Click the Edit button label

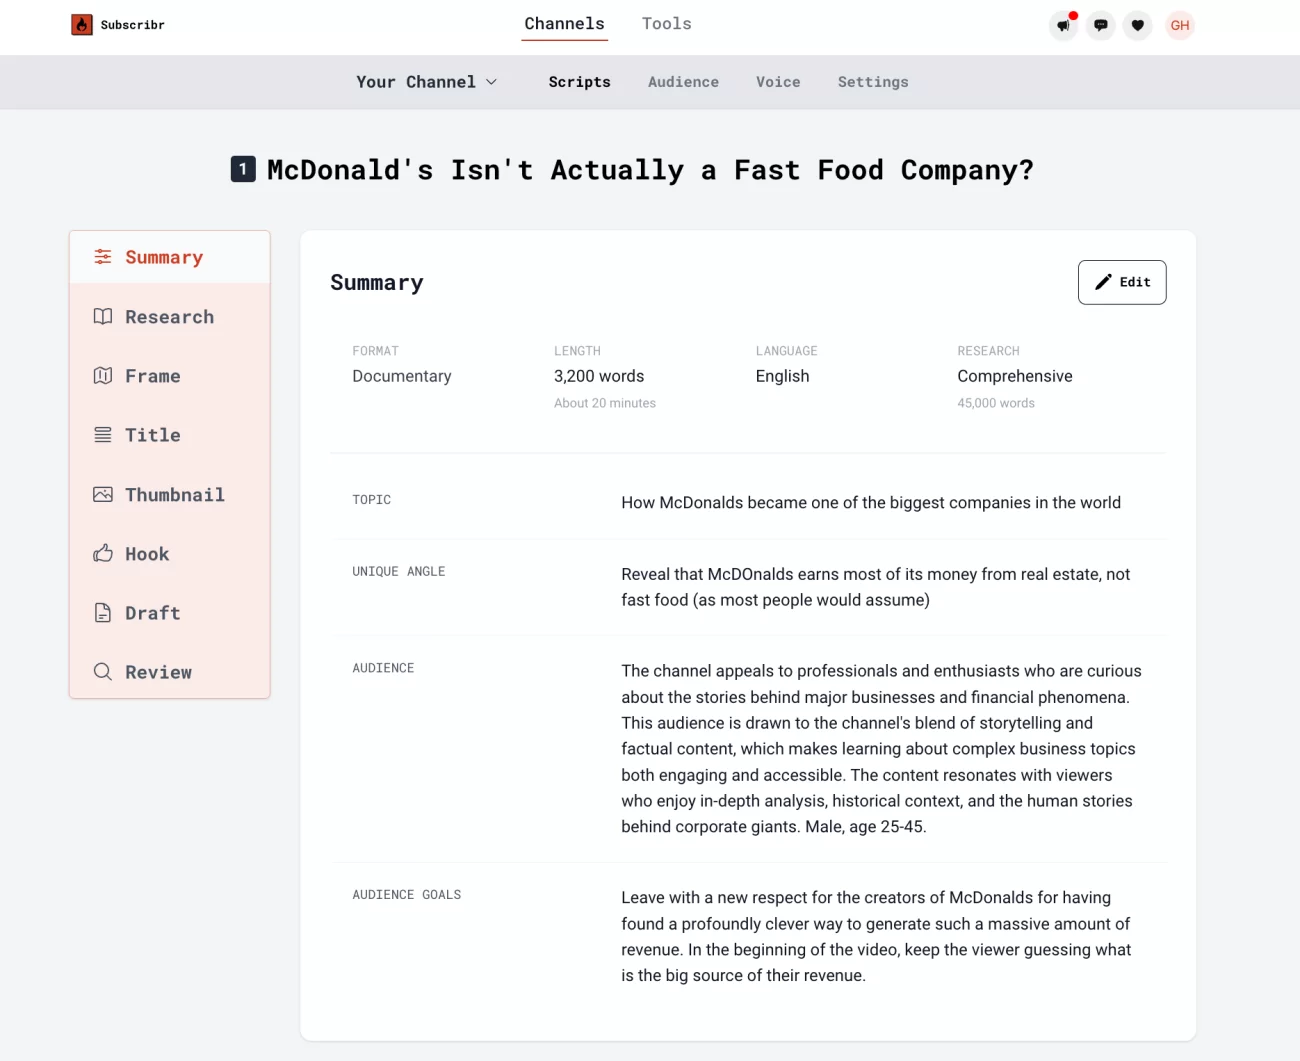click(1135, 282)
